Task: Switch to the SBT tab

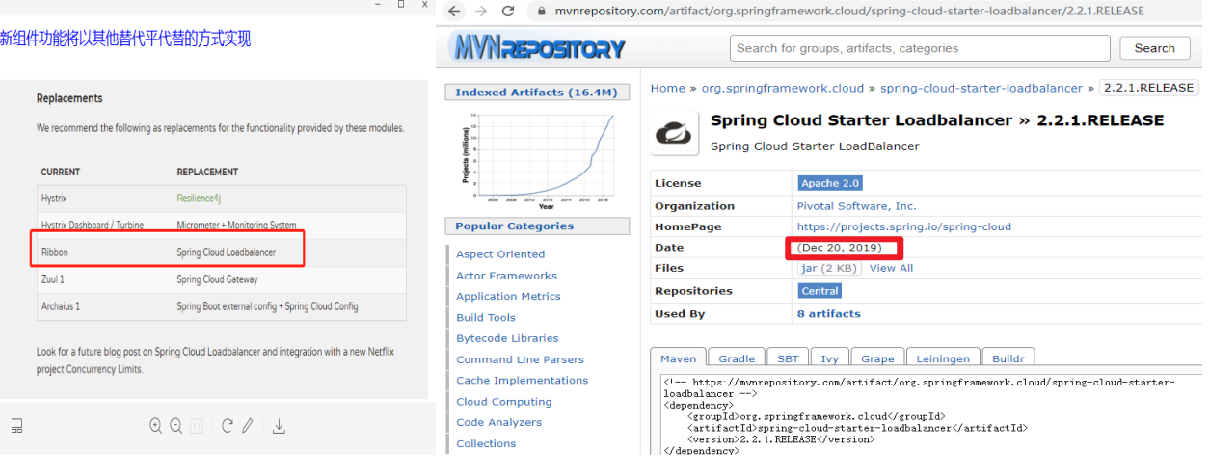Action: [x=787, y=358]
